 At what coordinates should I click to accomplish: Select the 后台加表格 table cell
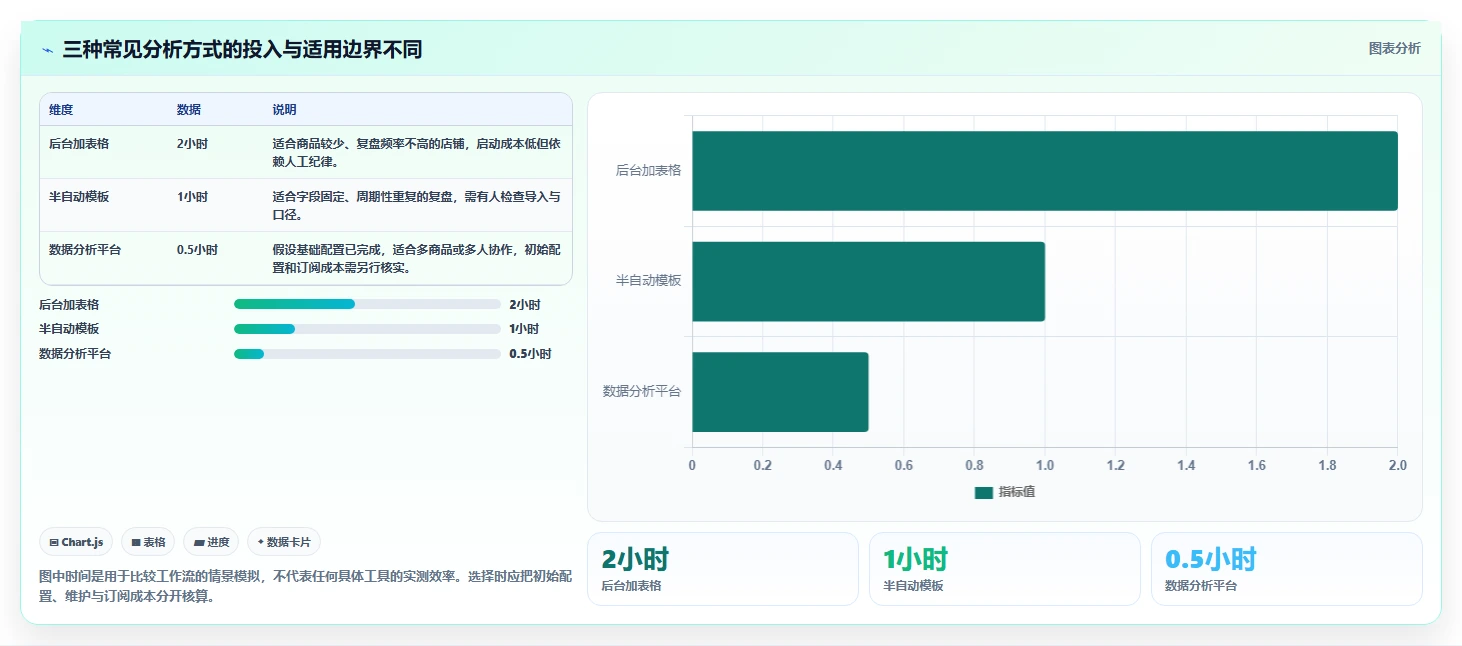pos(79,144)
